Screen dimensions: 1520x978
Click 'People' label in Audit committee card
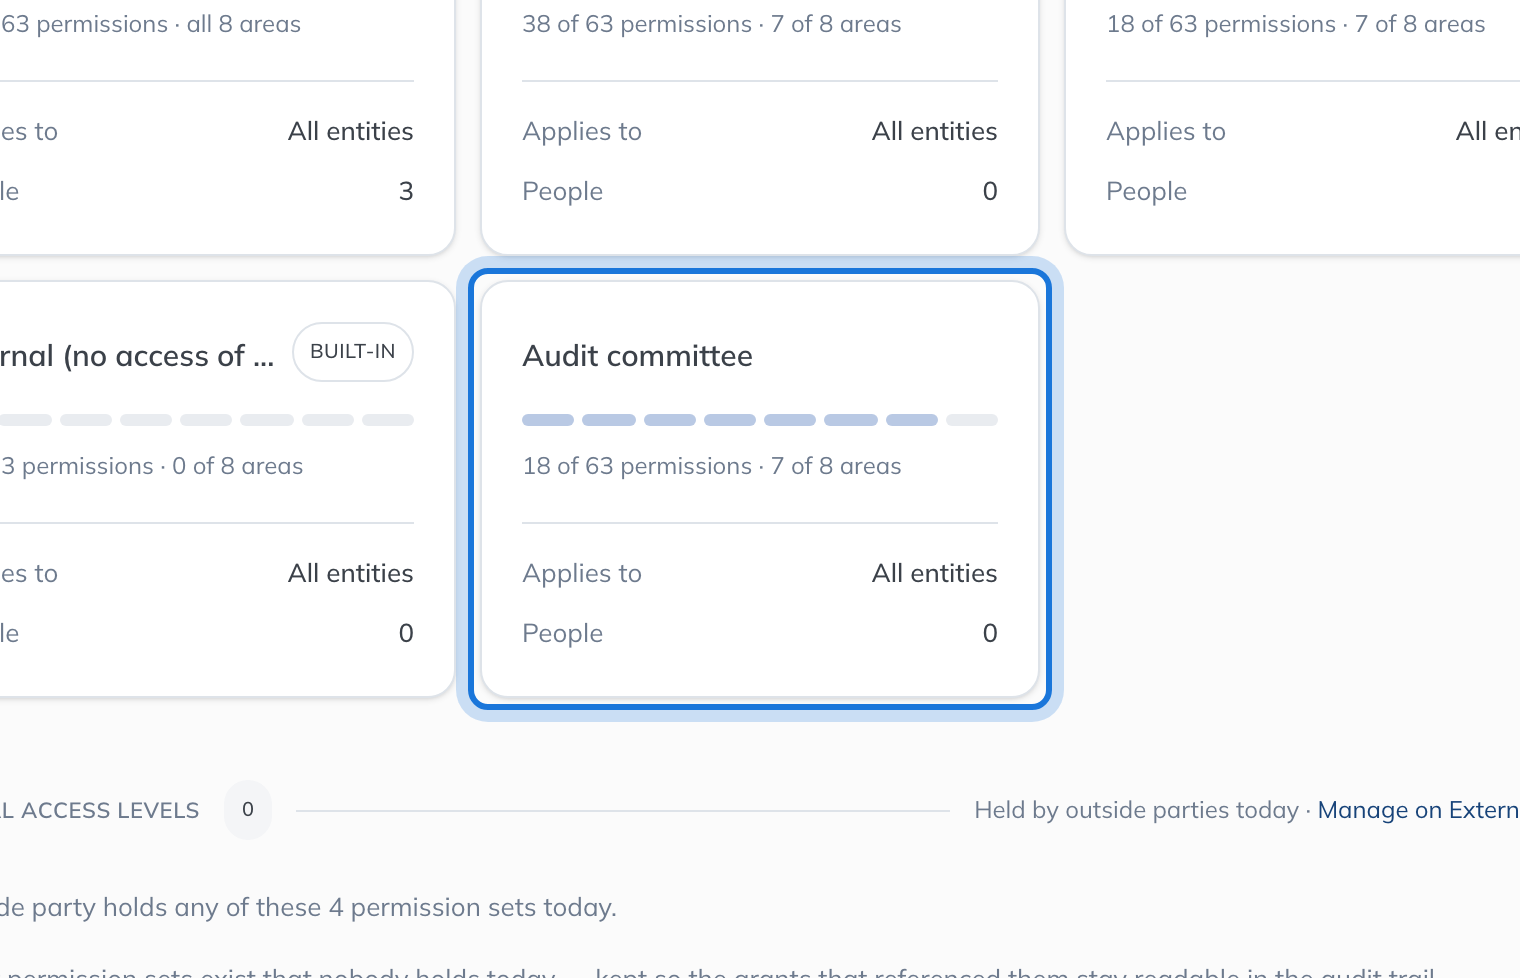[563, 634]
